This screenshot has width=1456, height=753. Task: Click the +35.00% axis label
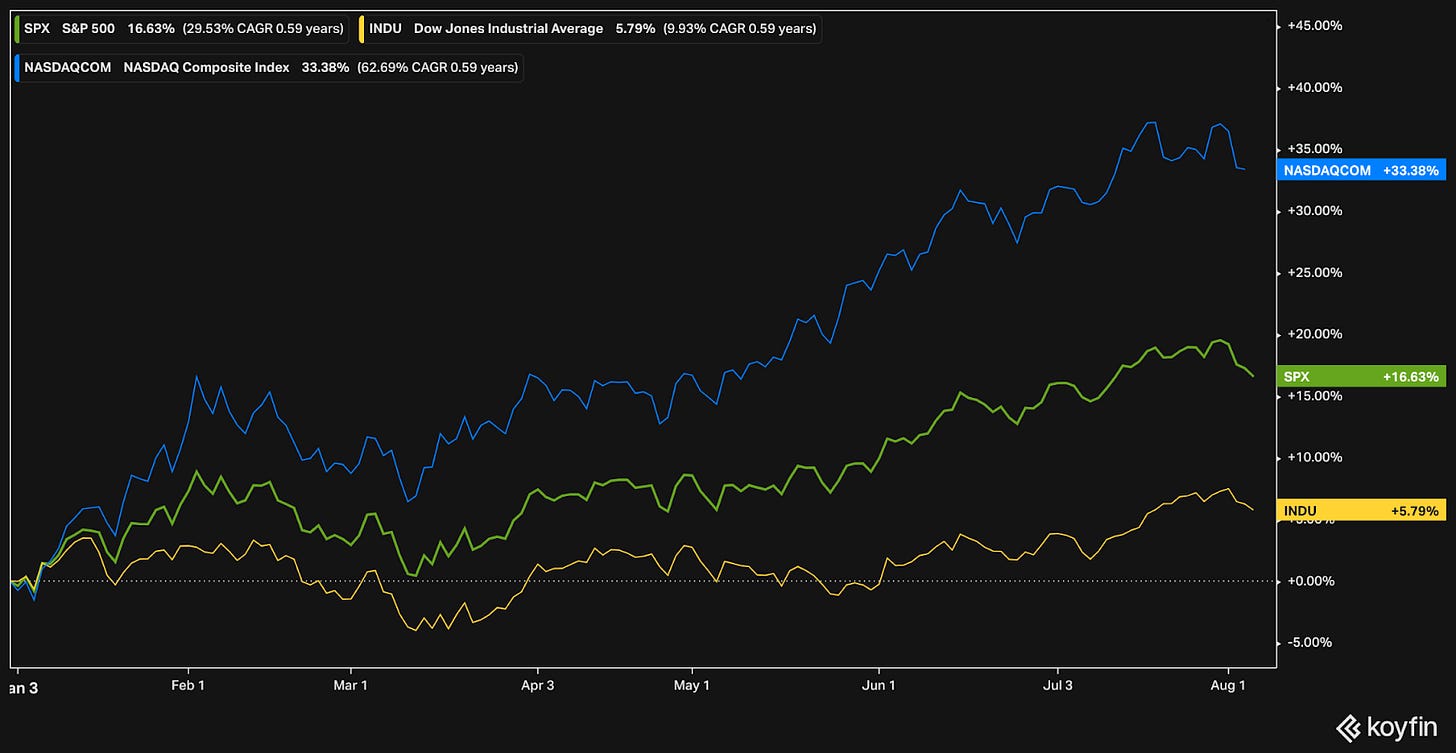tap(1313, 149)
